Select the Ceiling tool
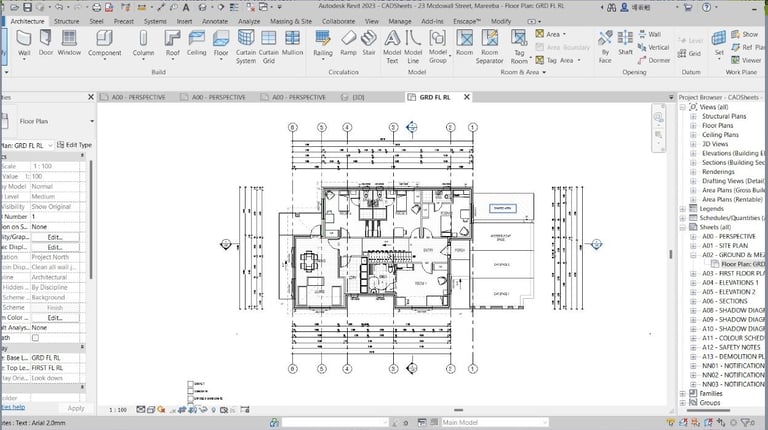This screenshot has width=768, height=430. (x=196, y=42)
